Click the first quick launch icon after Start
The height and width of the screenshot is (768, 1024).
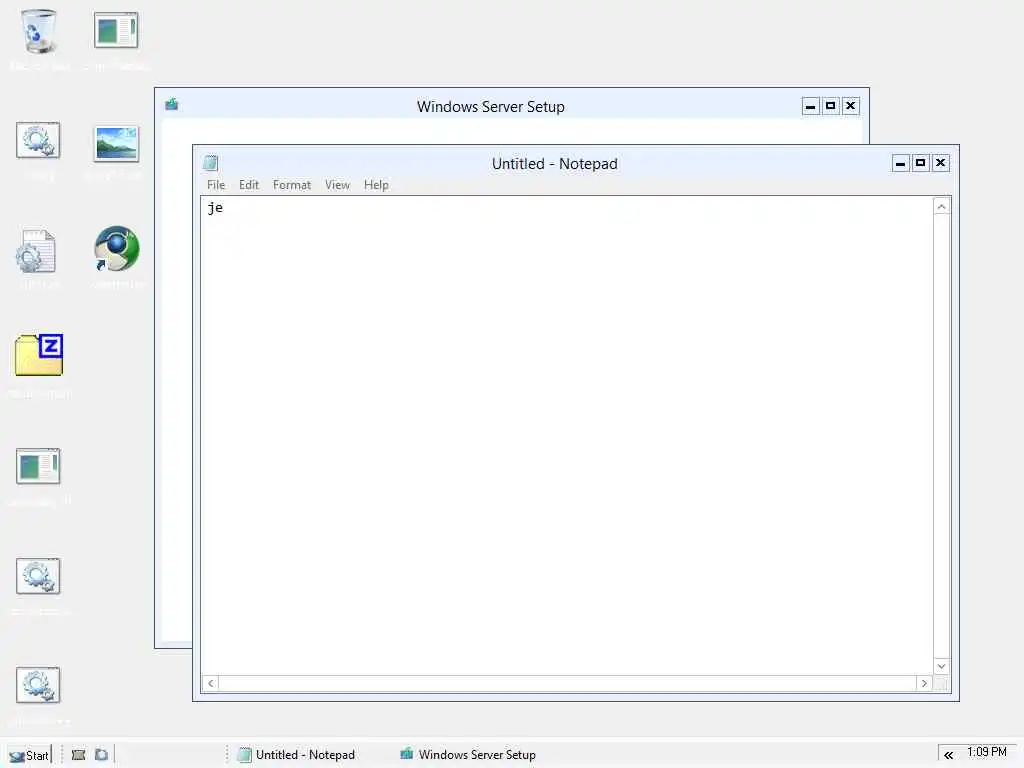78,755
